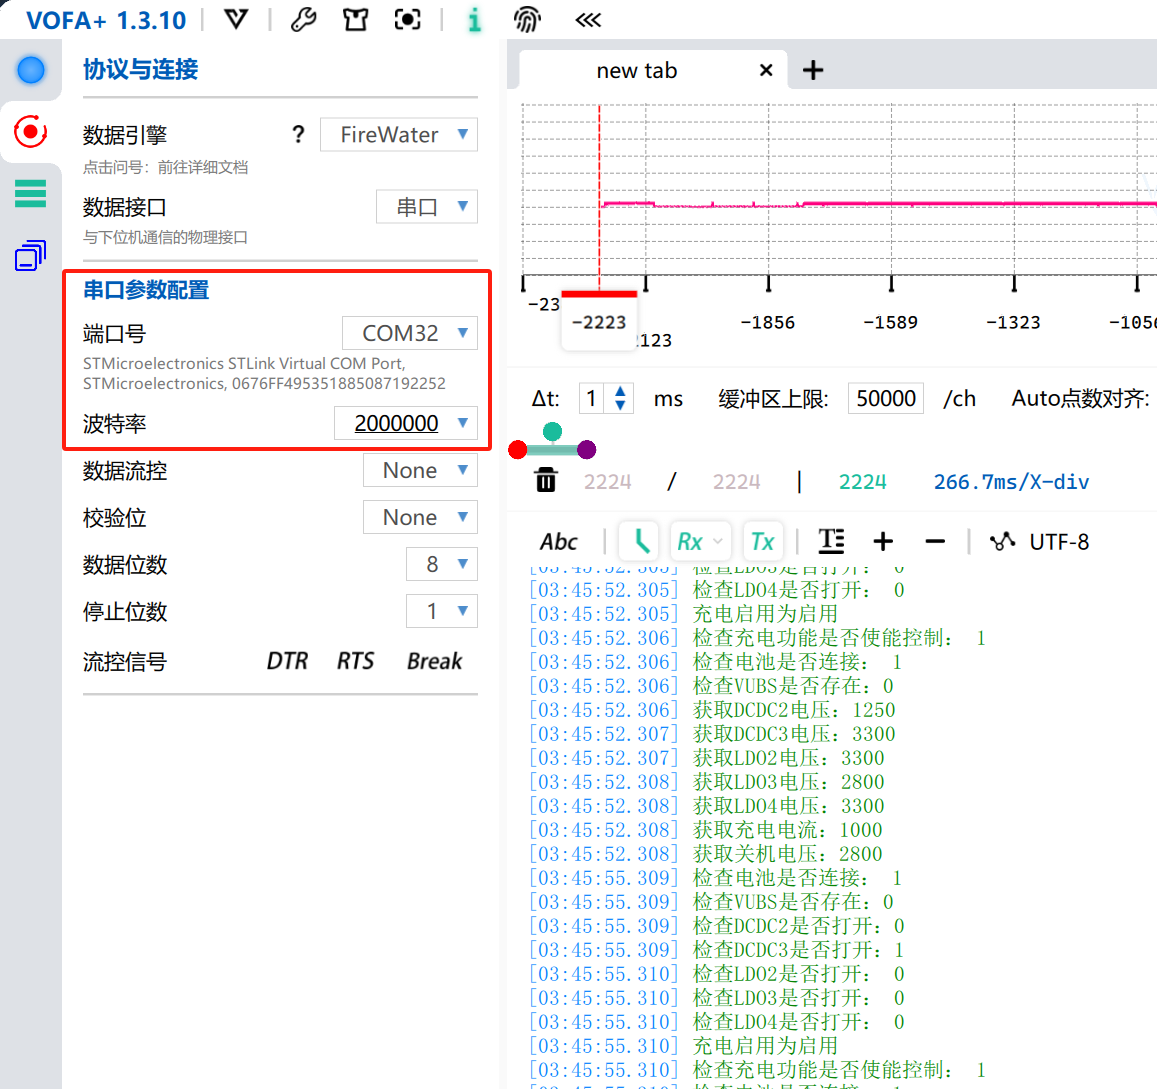Click the green 2224 buffer count value
Viewport: 1157px width, 1089px height.
click(x=863, y=483)
